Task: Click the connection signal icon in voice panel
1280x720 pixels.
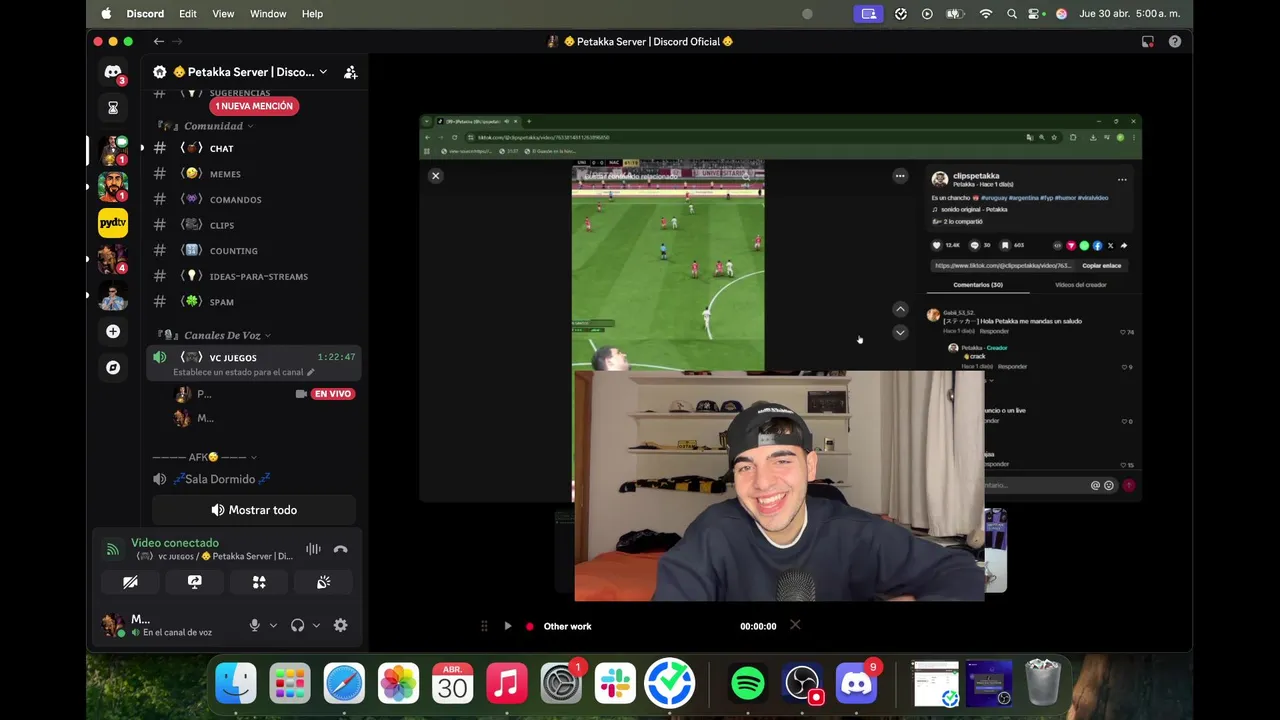Action: pos(113,549)
